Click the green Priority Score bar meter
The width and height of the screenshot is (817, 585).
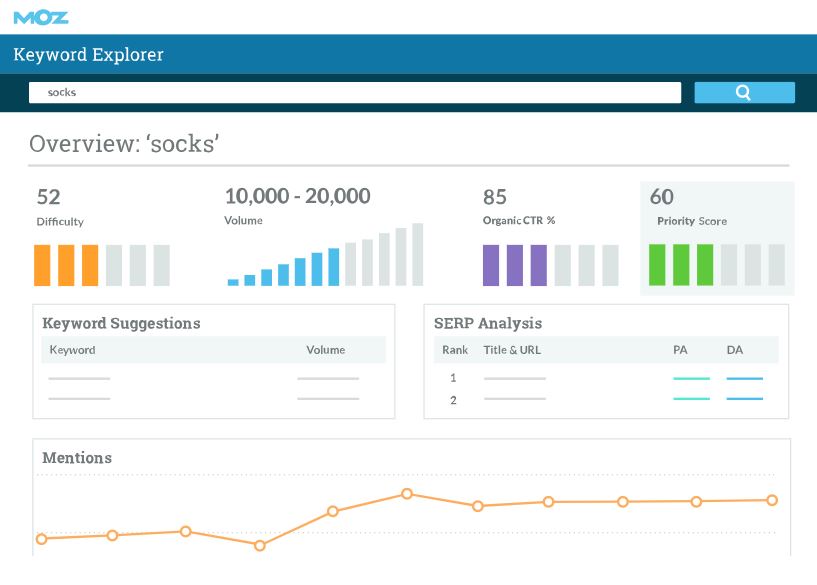(x=717, y=265)
